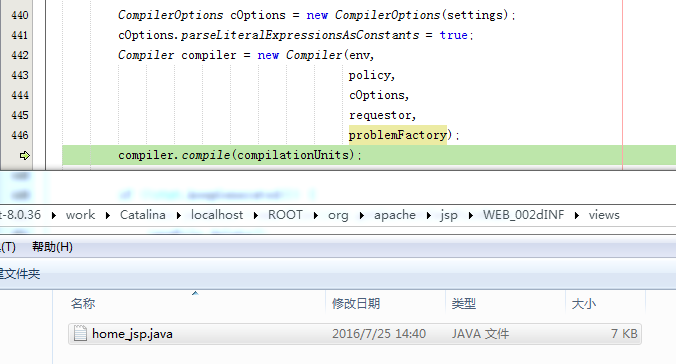Sort by the 大小 column header

click(583, 304)
